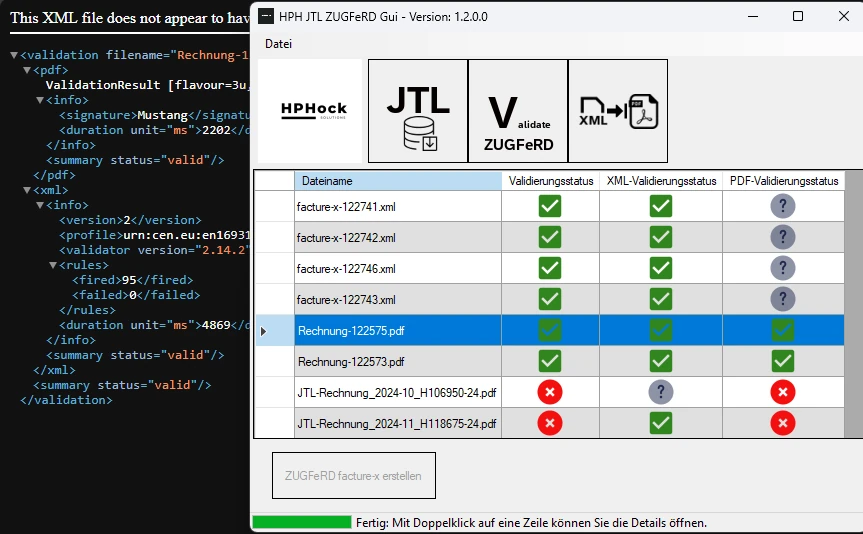
Task: Click Validierungsstatus check for facture-x-122746.xml
Action: click(x=550, y=268)
